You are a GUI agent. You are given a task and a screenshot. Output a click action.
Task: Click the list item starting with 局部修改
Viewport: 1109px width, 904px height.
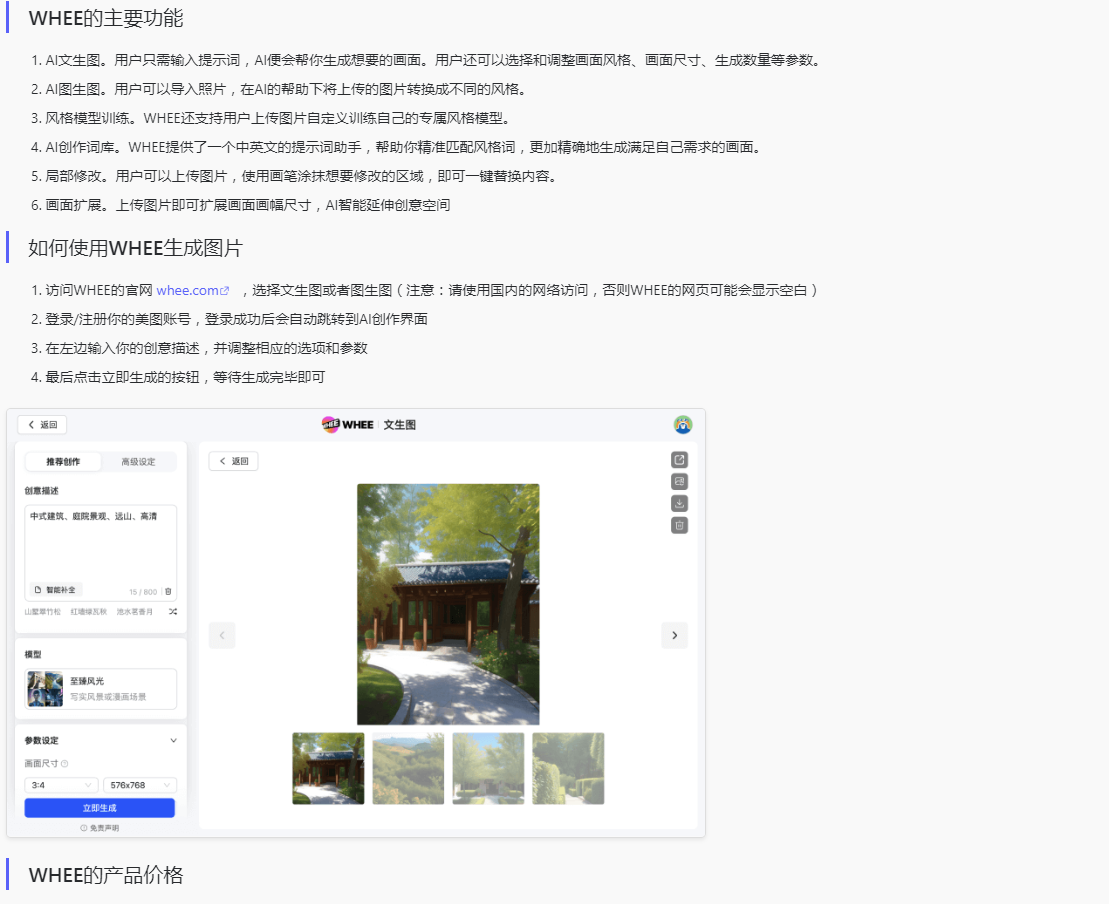[x=301, y=176]
